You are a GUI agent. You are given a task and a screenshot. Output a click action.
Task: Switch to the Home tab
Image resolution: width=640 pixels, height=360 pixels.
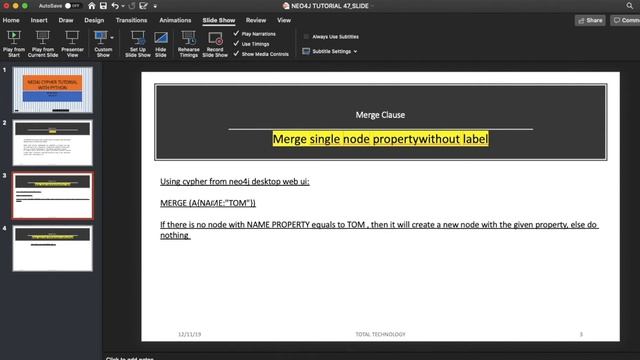click(11, 20)
